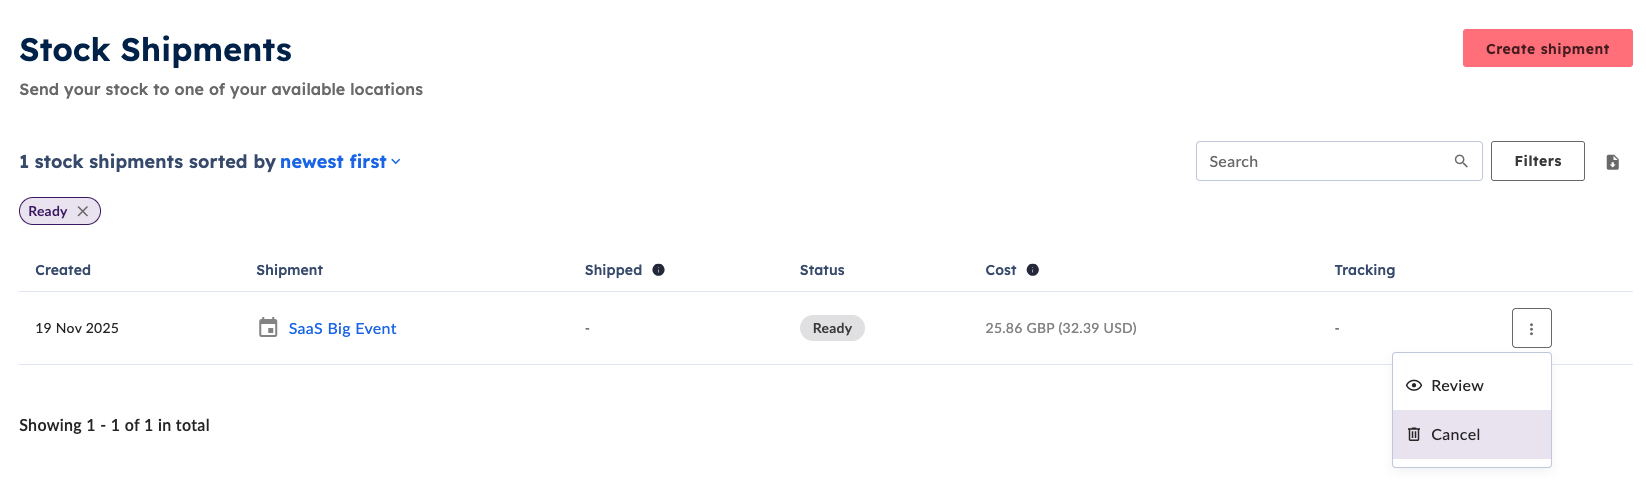
Task: Click the trash icon next to Cancel
Action: click(1414, 434)
